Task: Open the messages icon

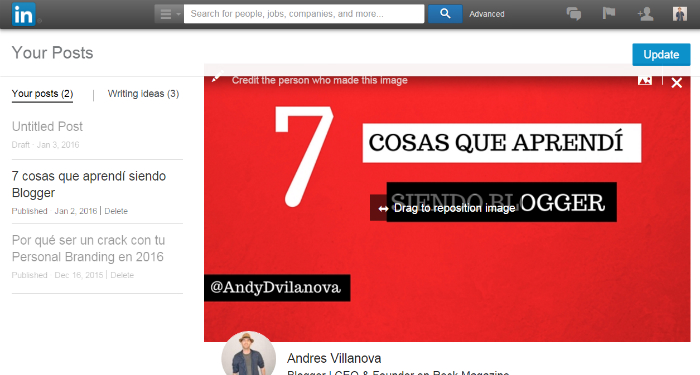Action: (x=574, y=14)
